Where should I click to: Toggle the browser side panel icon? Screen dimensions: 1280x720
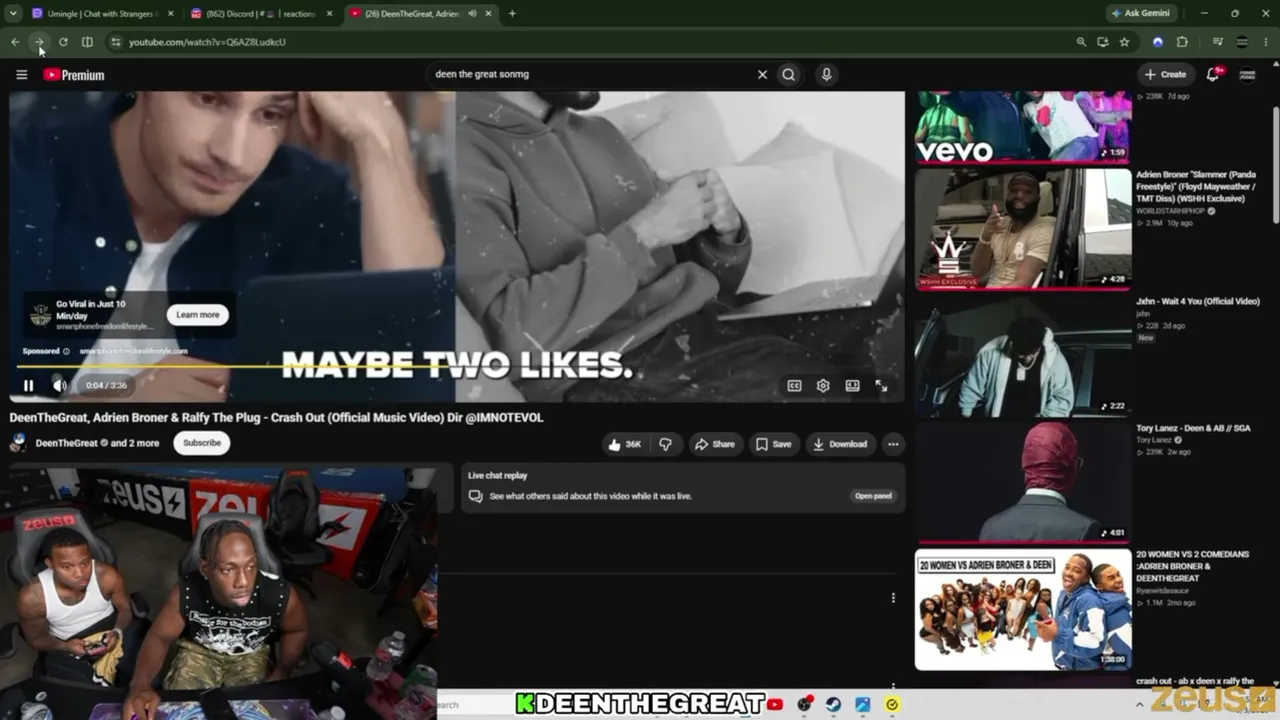[87, 42]
